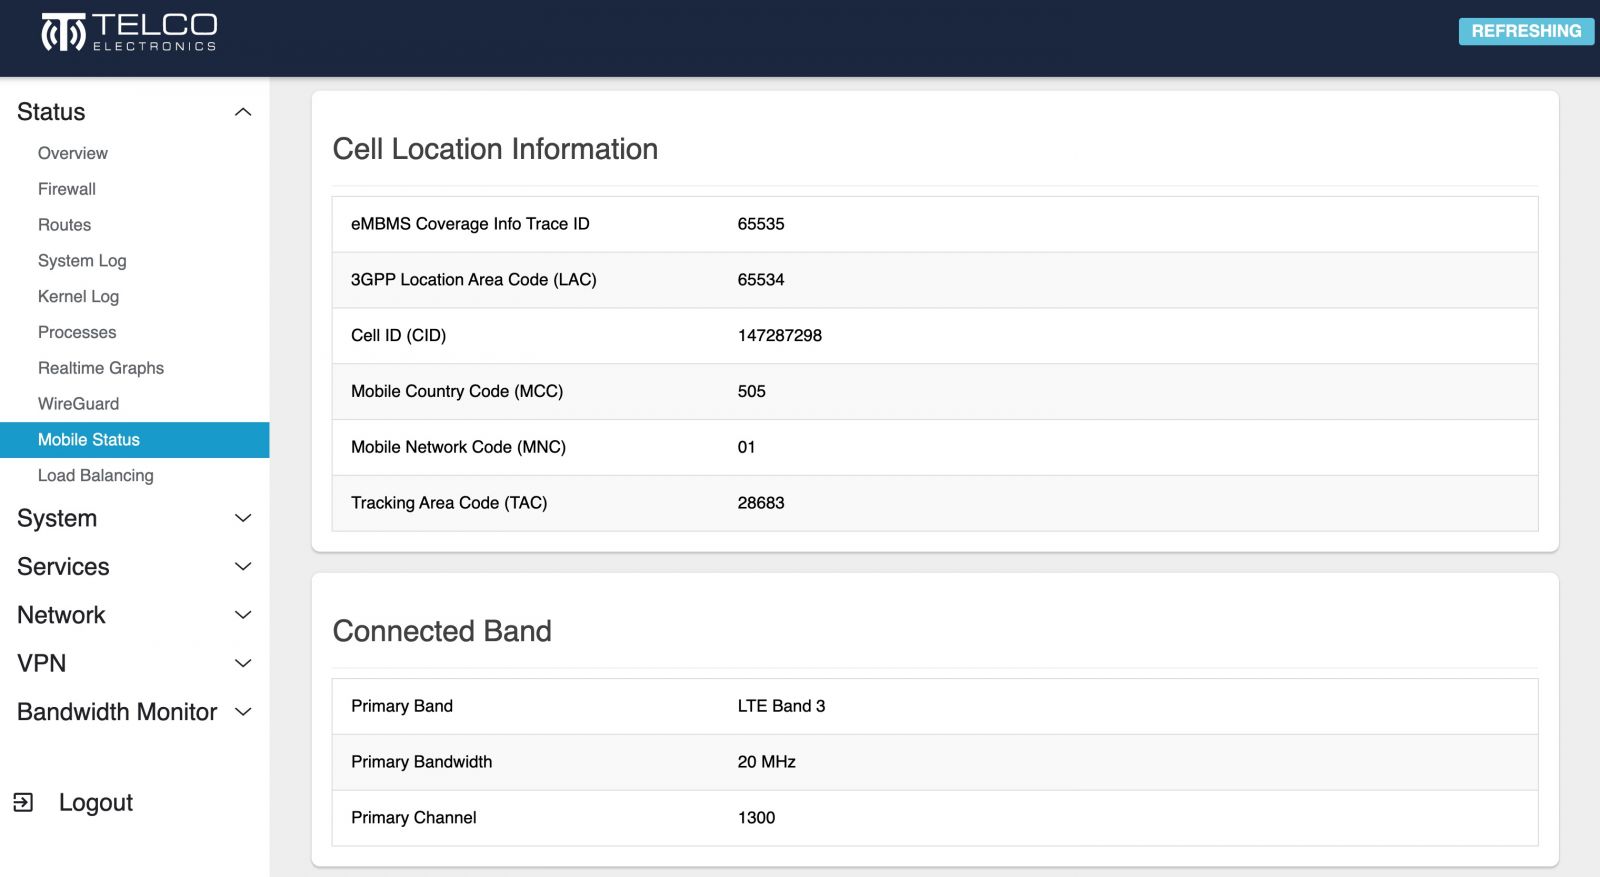The height and width of the screenshot is (877, 1600).
Task: Click the value 65535
Action: (761, 224)
